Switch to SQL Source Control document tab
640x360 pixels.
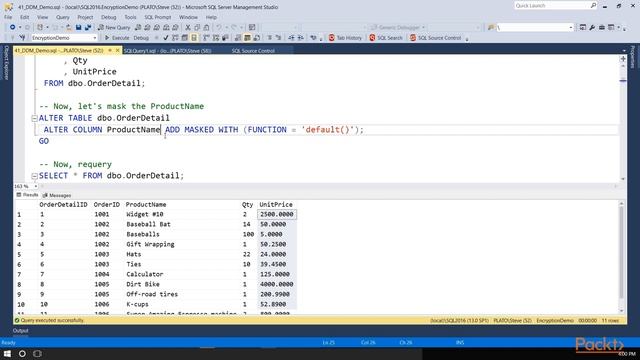click(x=253, y=51)
